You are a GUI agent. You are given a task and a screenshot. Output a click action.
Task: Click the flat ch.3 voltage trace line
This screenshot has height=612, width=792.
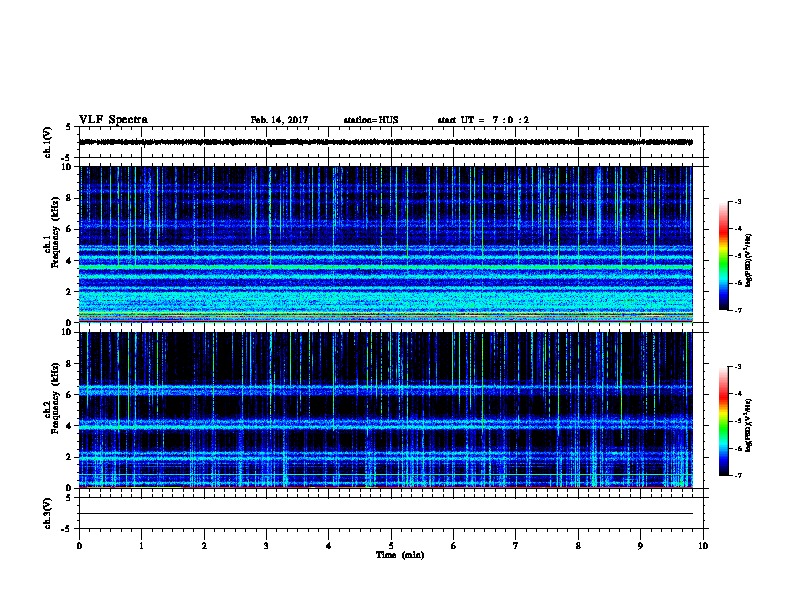386,514
